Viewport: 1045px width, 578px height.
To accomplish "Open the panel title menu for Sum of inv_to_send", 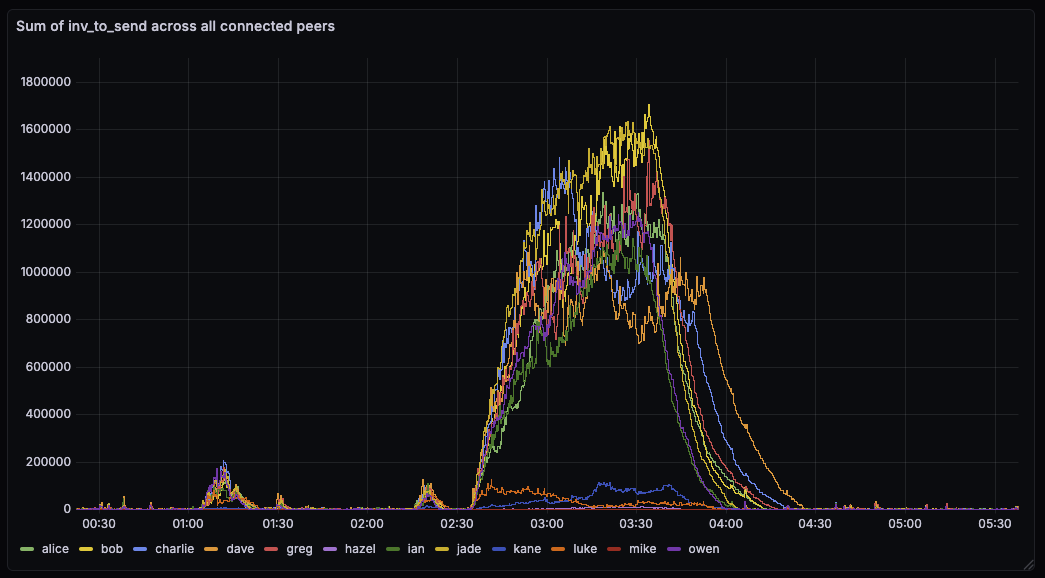I will 175,26.
